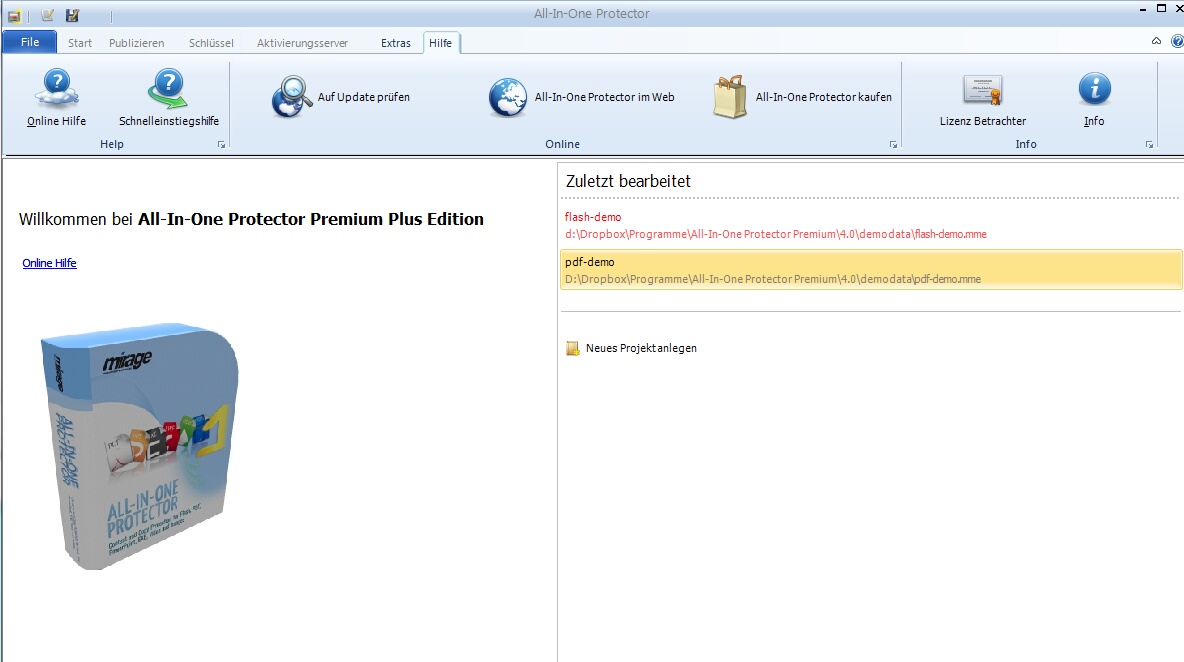
Task: Open the Lizenz Betrachter certificate icon
Action: coord(982,89)
